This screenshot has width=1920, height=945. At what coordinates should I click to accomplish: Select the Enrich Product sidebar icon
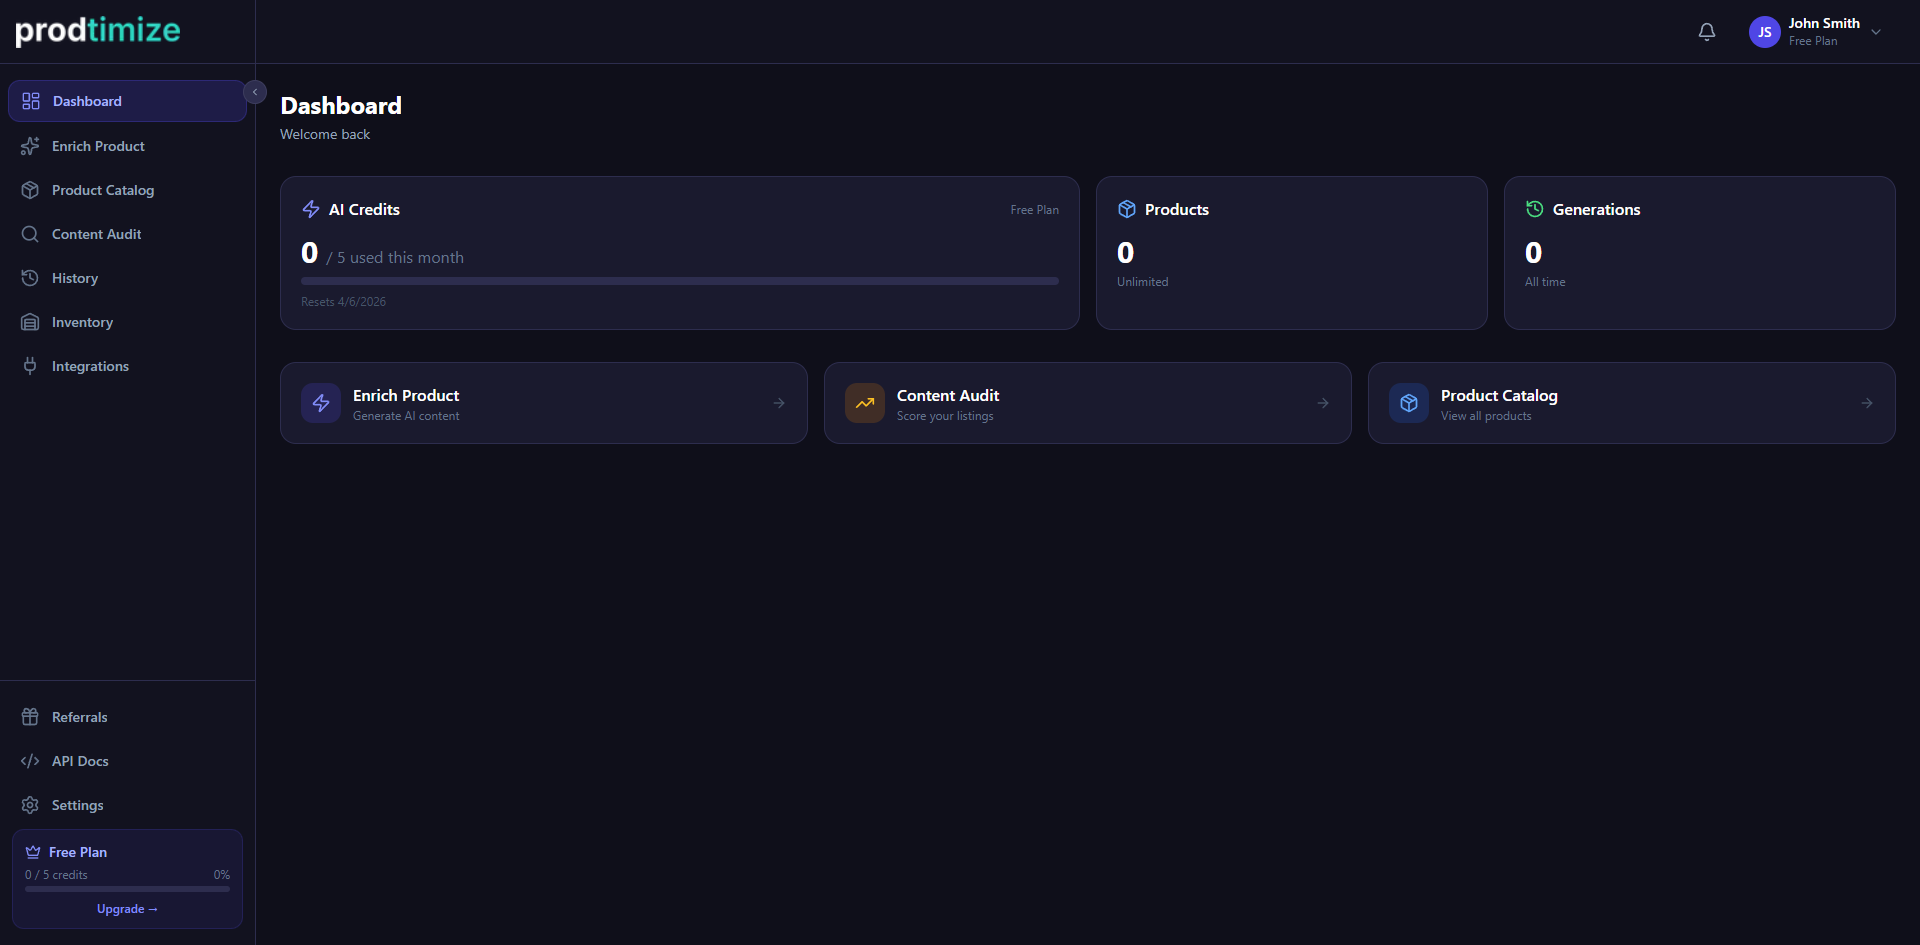(30, 146)
